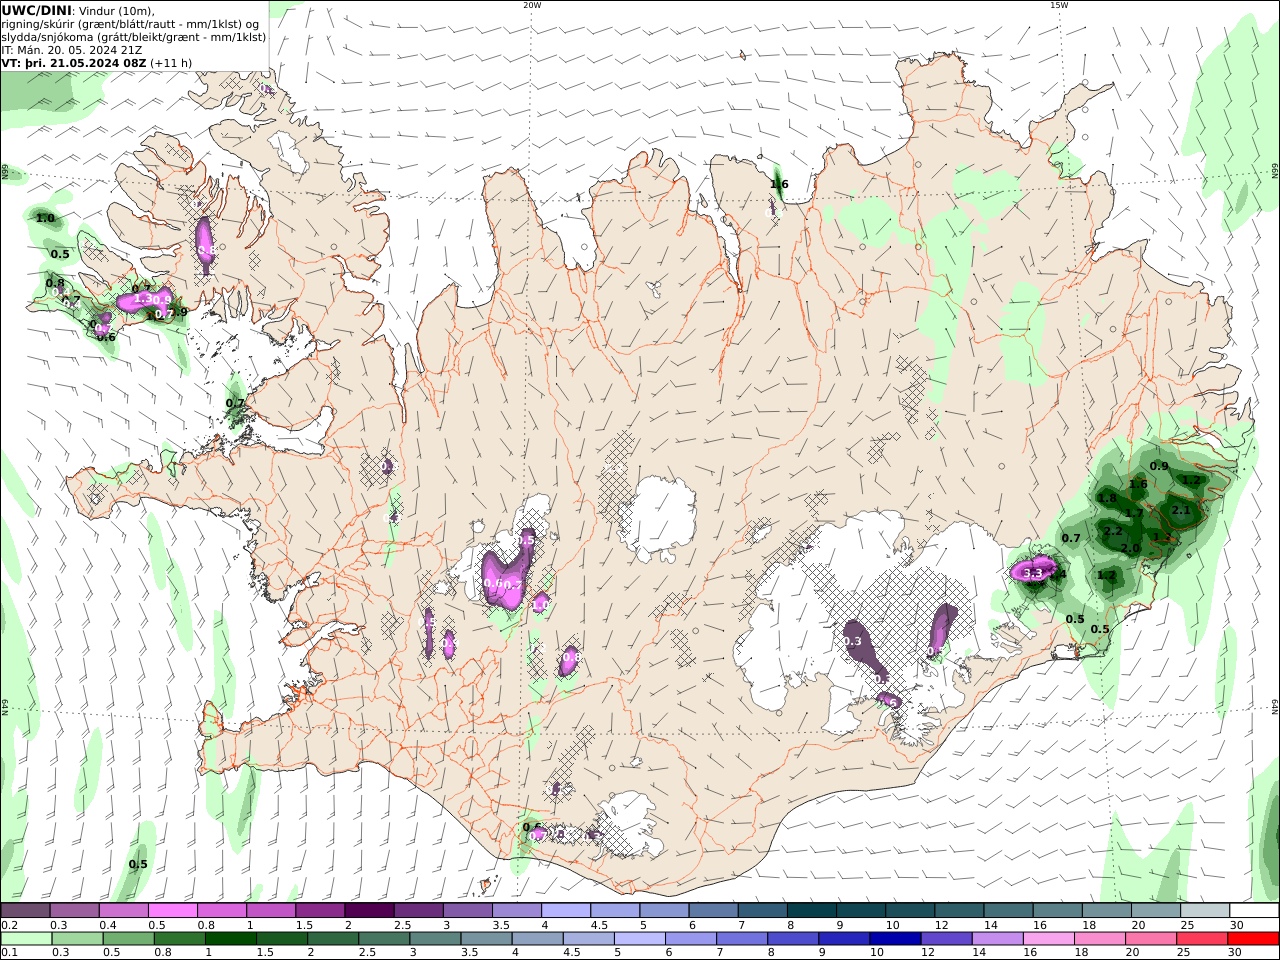Select the lavender 4–4.5 upper-scale swatch
Image resolution: width=1280 pixels, height=960 pixels.
pos(566,911)
